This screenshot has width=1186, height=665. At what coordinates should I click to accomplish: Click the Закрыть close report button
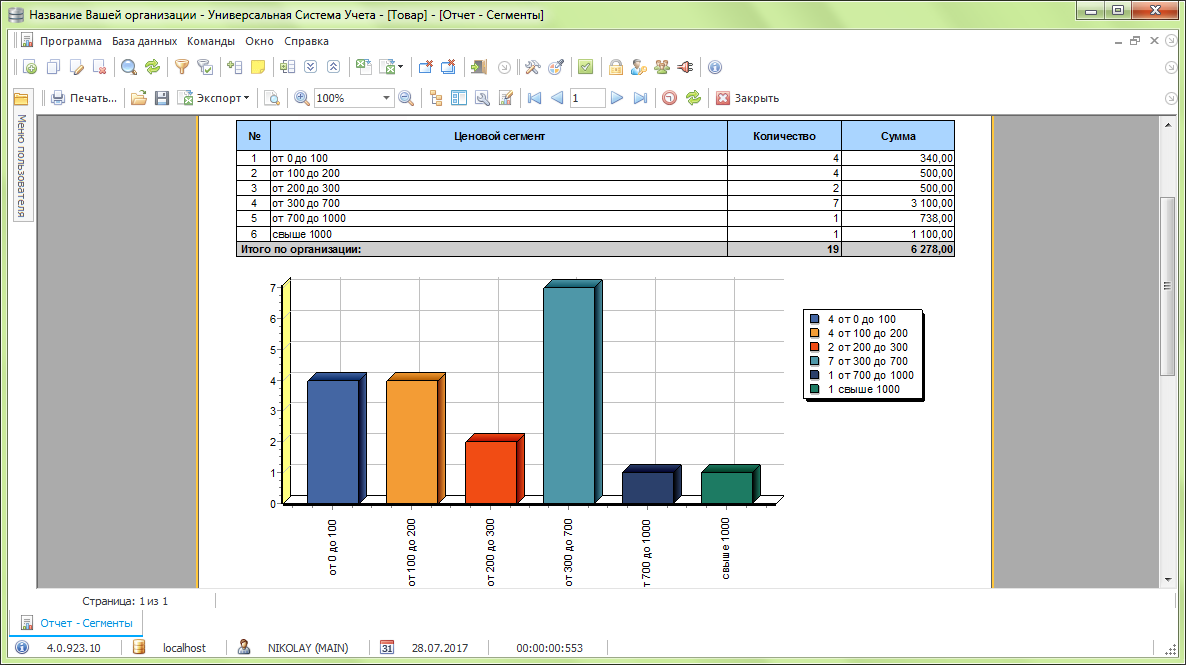click(x=747, y=98)
